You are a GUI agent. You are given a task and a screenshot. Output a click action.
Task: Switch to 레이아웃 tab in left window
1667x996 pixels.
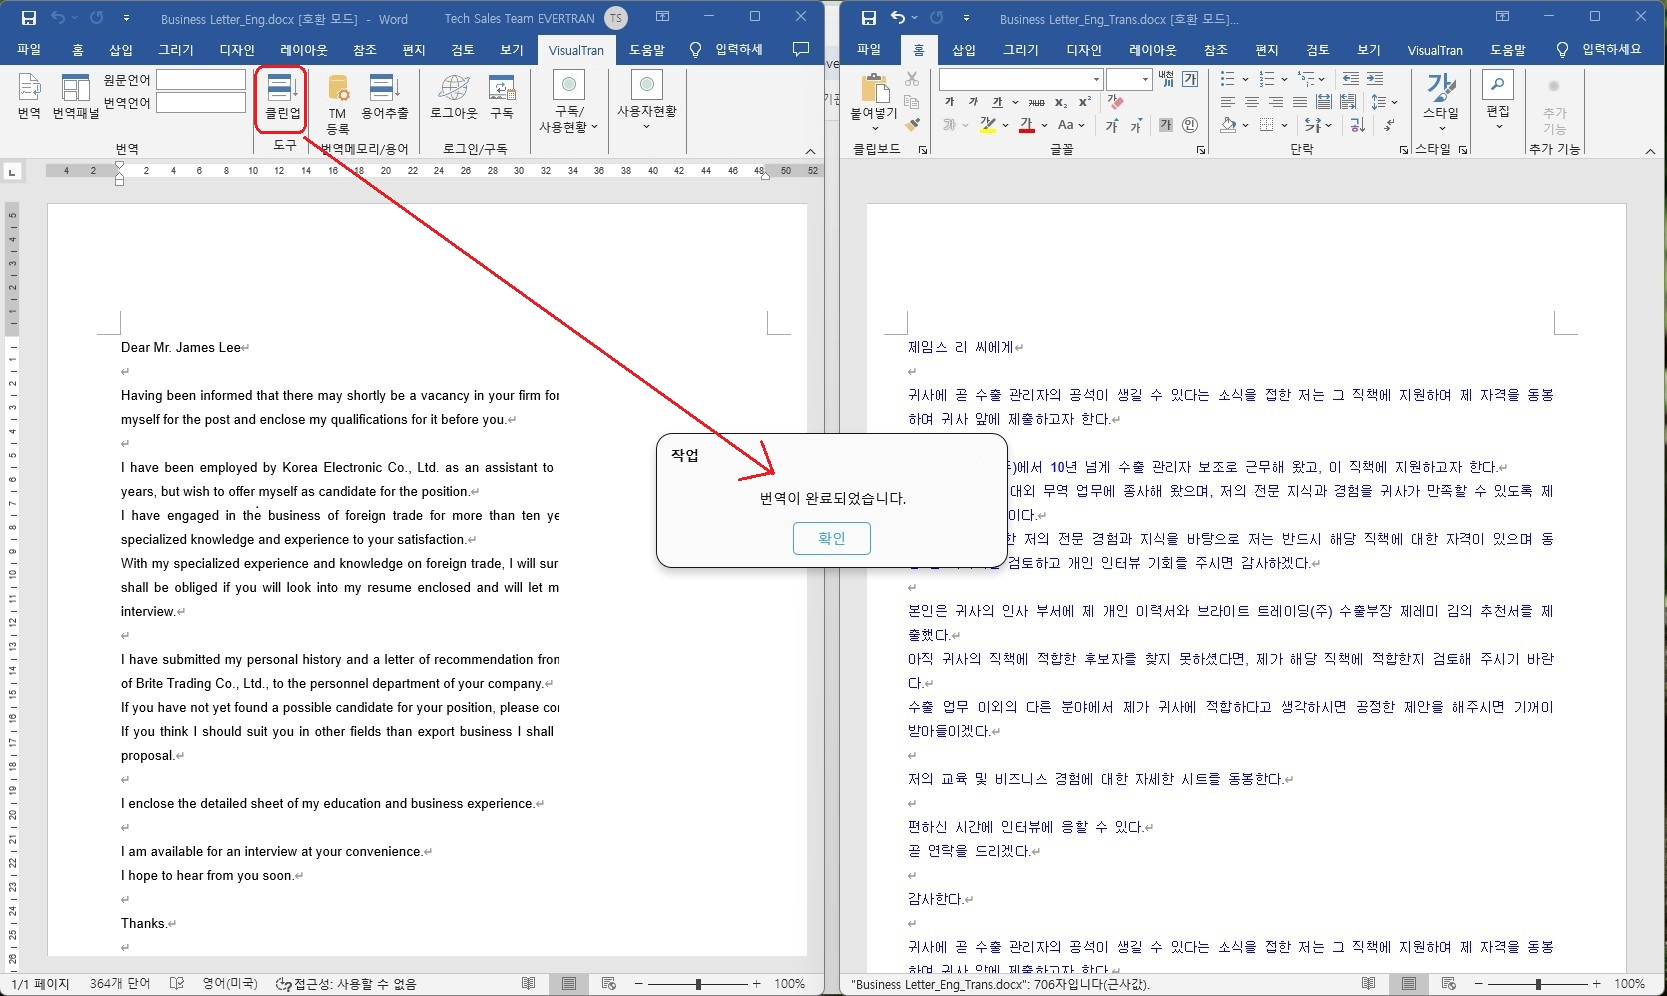tap(304, 50)
